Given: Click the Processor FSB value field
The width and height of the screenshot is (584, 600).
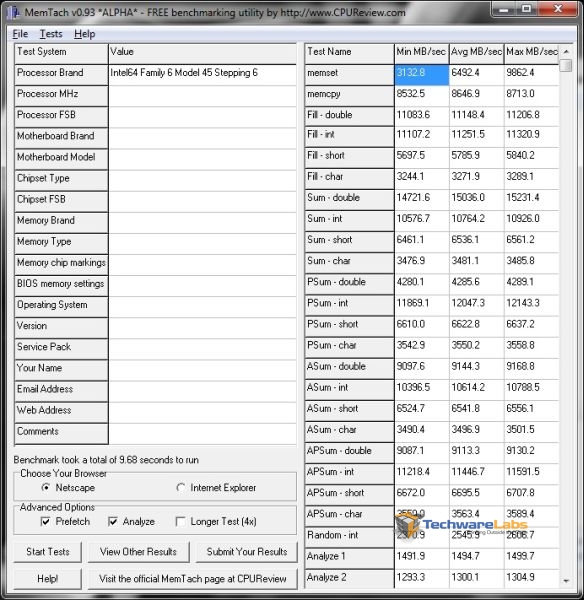Looking at the screenshot, I should click(202, 117).
